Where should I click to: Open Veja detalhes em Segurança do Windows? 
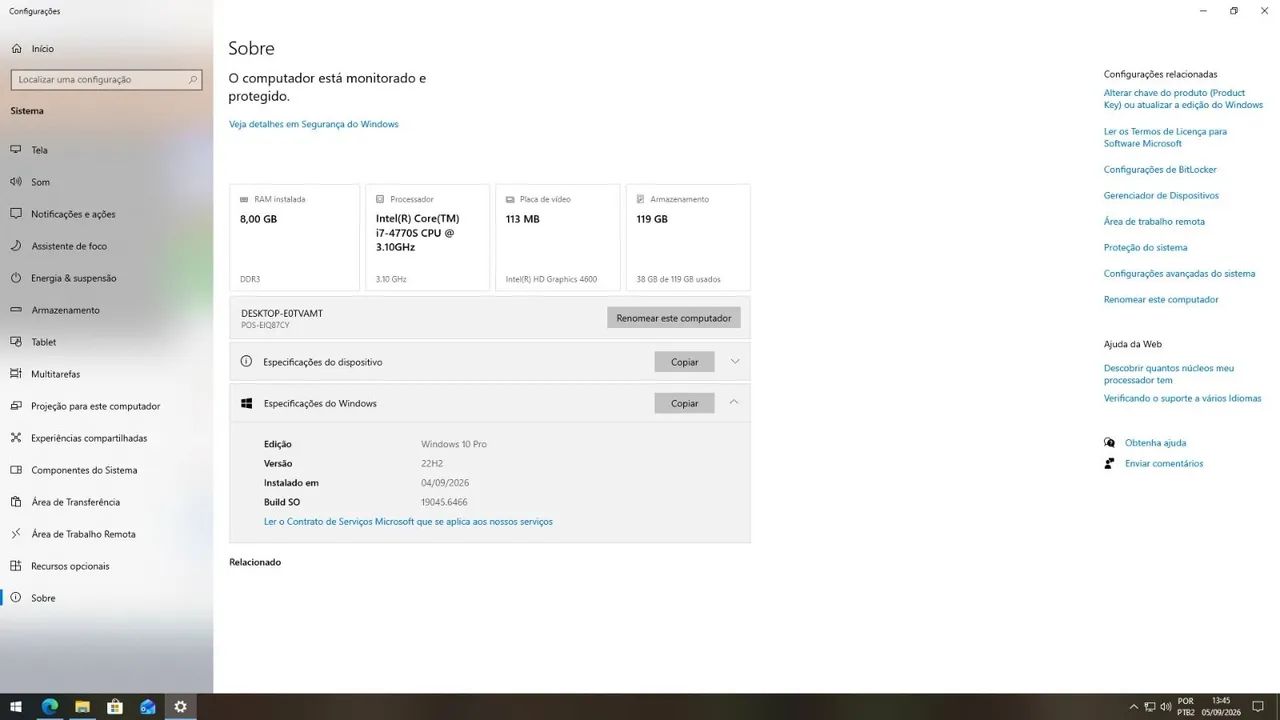point(314,124)
